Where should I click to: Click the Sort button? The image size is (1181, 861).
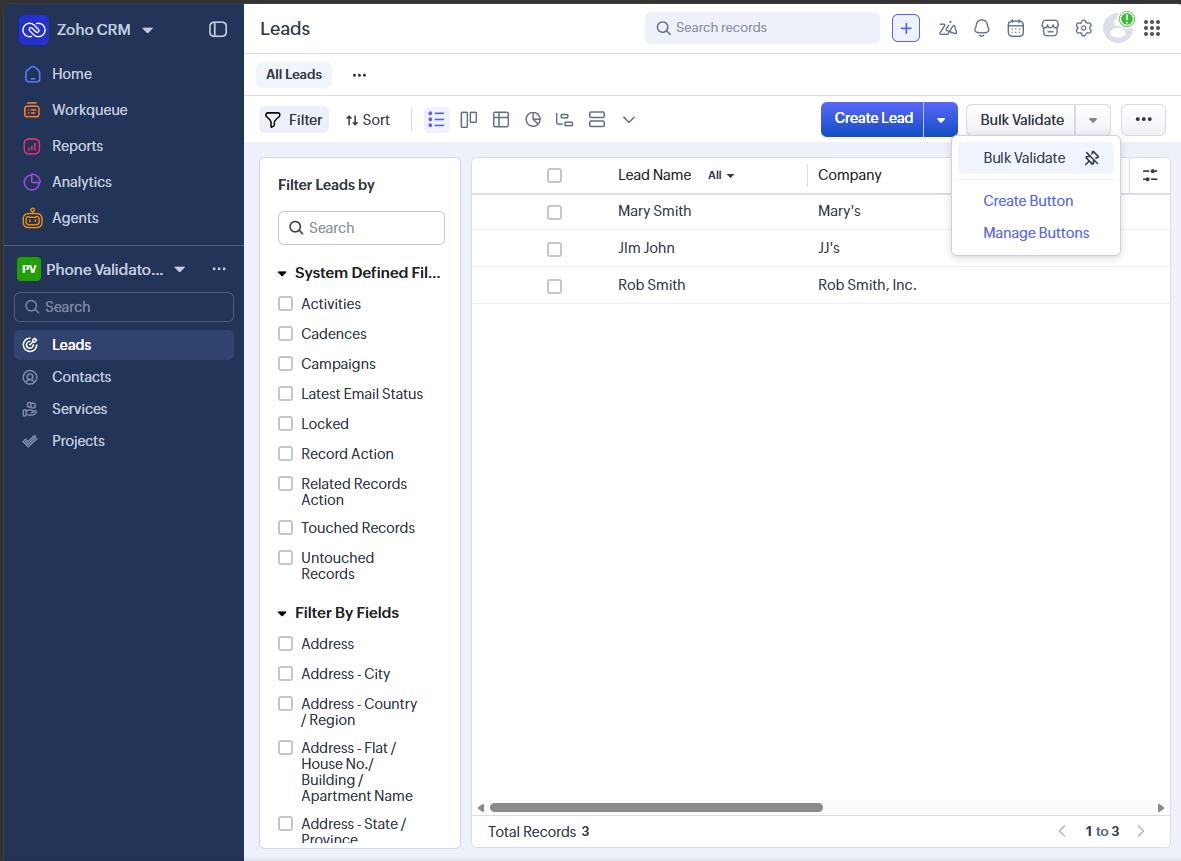tap(368, 120)
